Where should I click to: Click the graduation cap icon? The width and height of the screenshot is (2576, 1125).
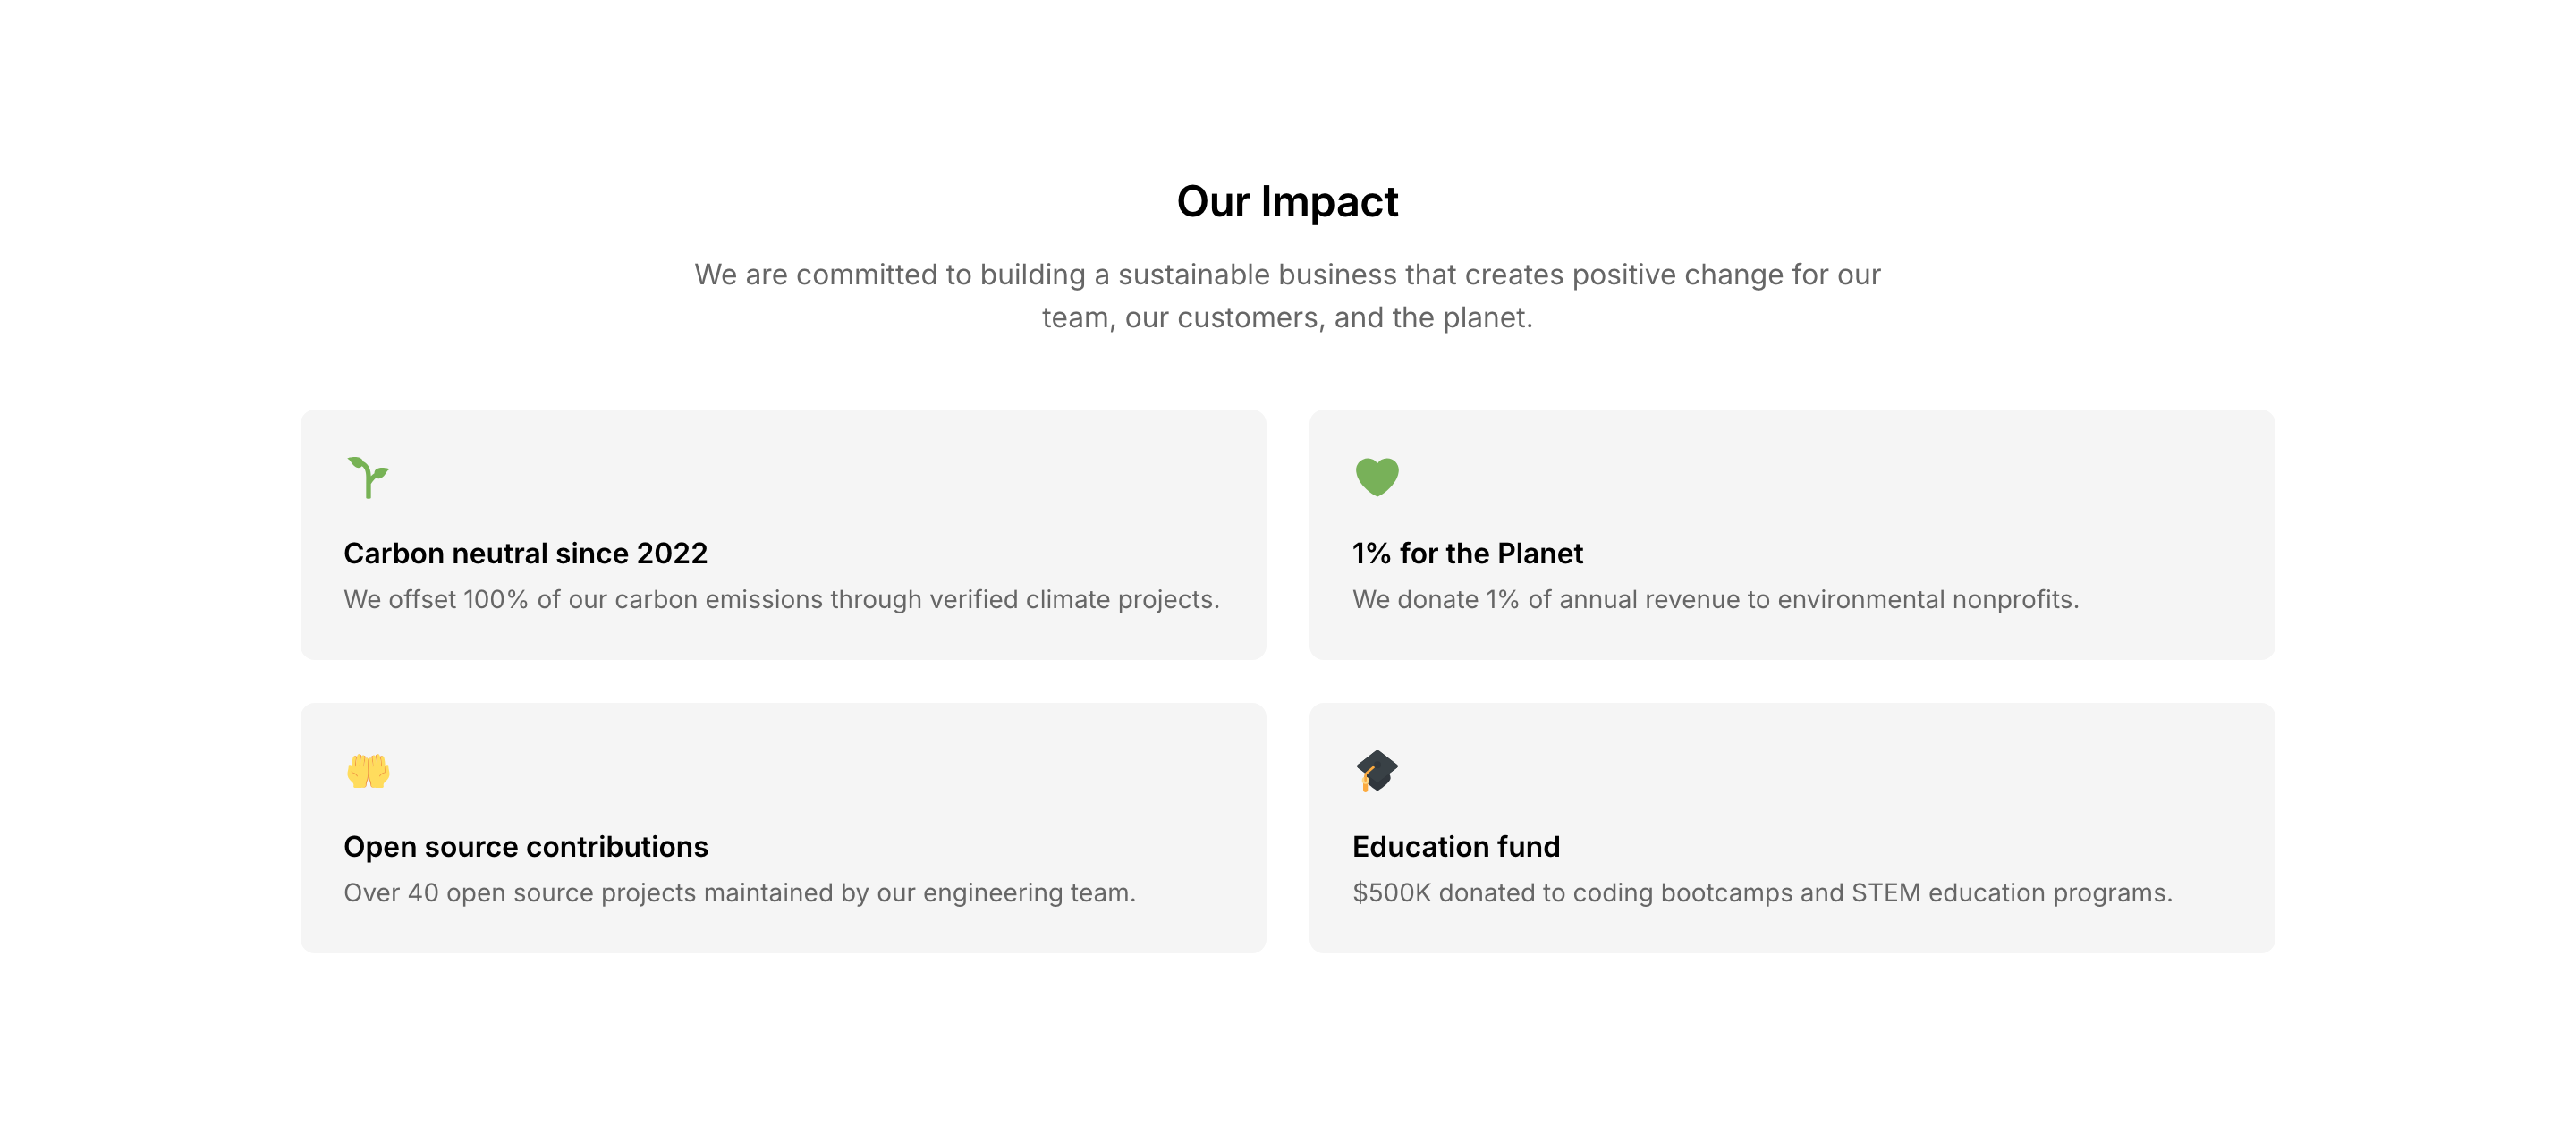(1377, 771)
